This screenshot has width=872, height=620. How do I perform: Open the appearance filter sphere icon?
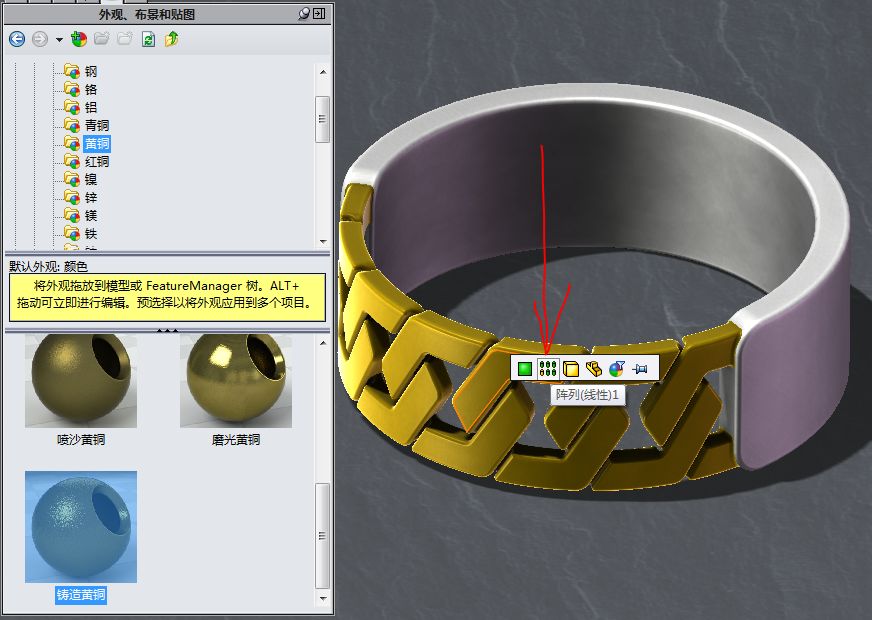pos(615,368)
